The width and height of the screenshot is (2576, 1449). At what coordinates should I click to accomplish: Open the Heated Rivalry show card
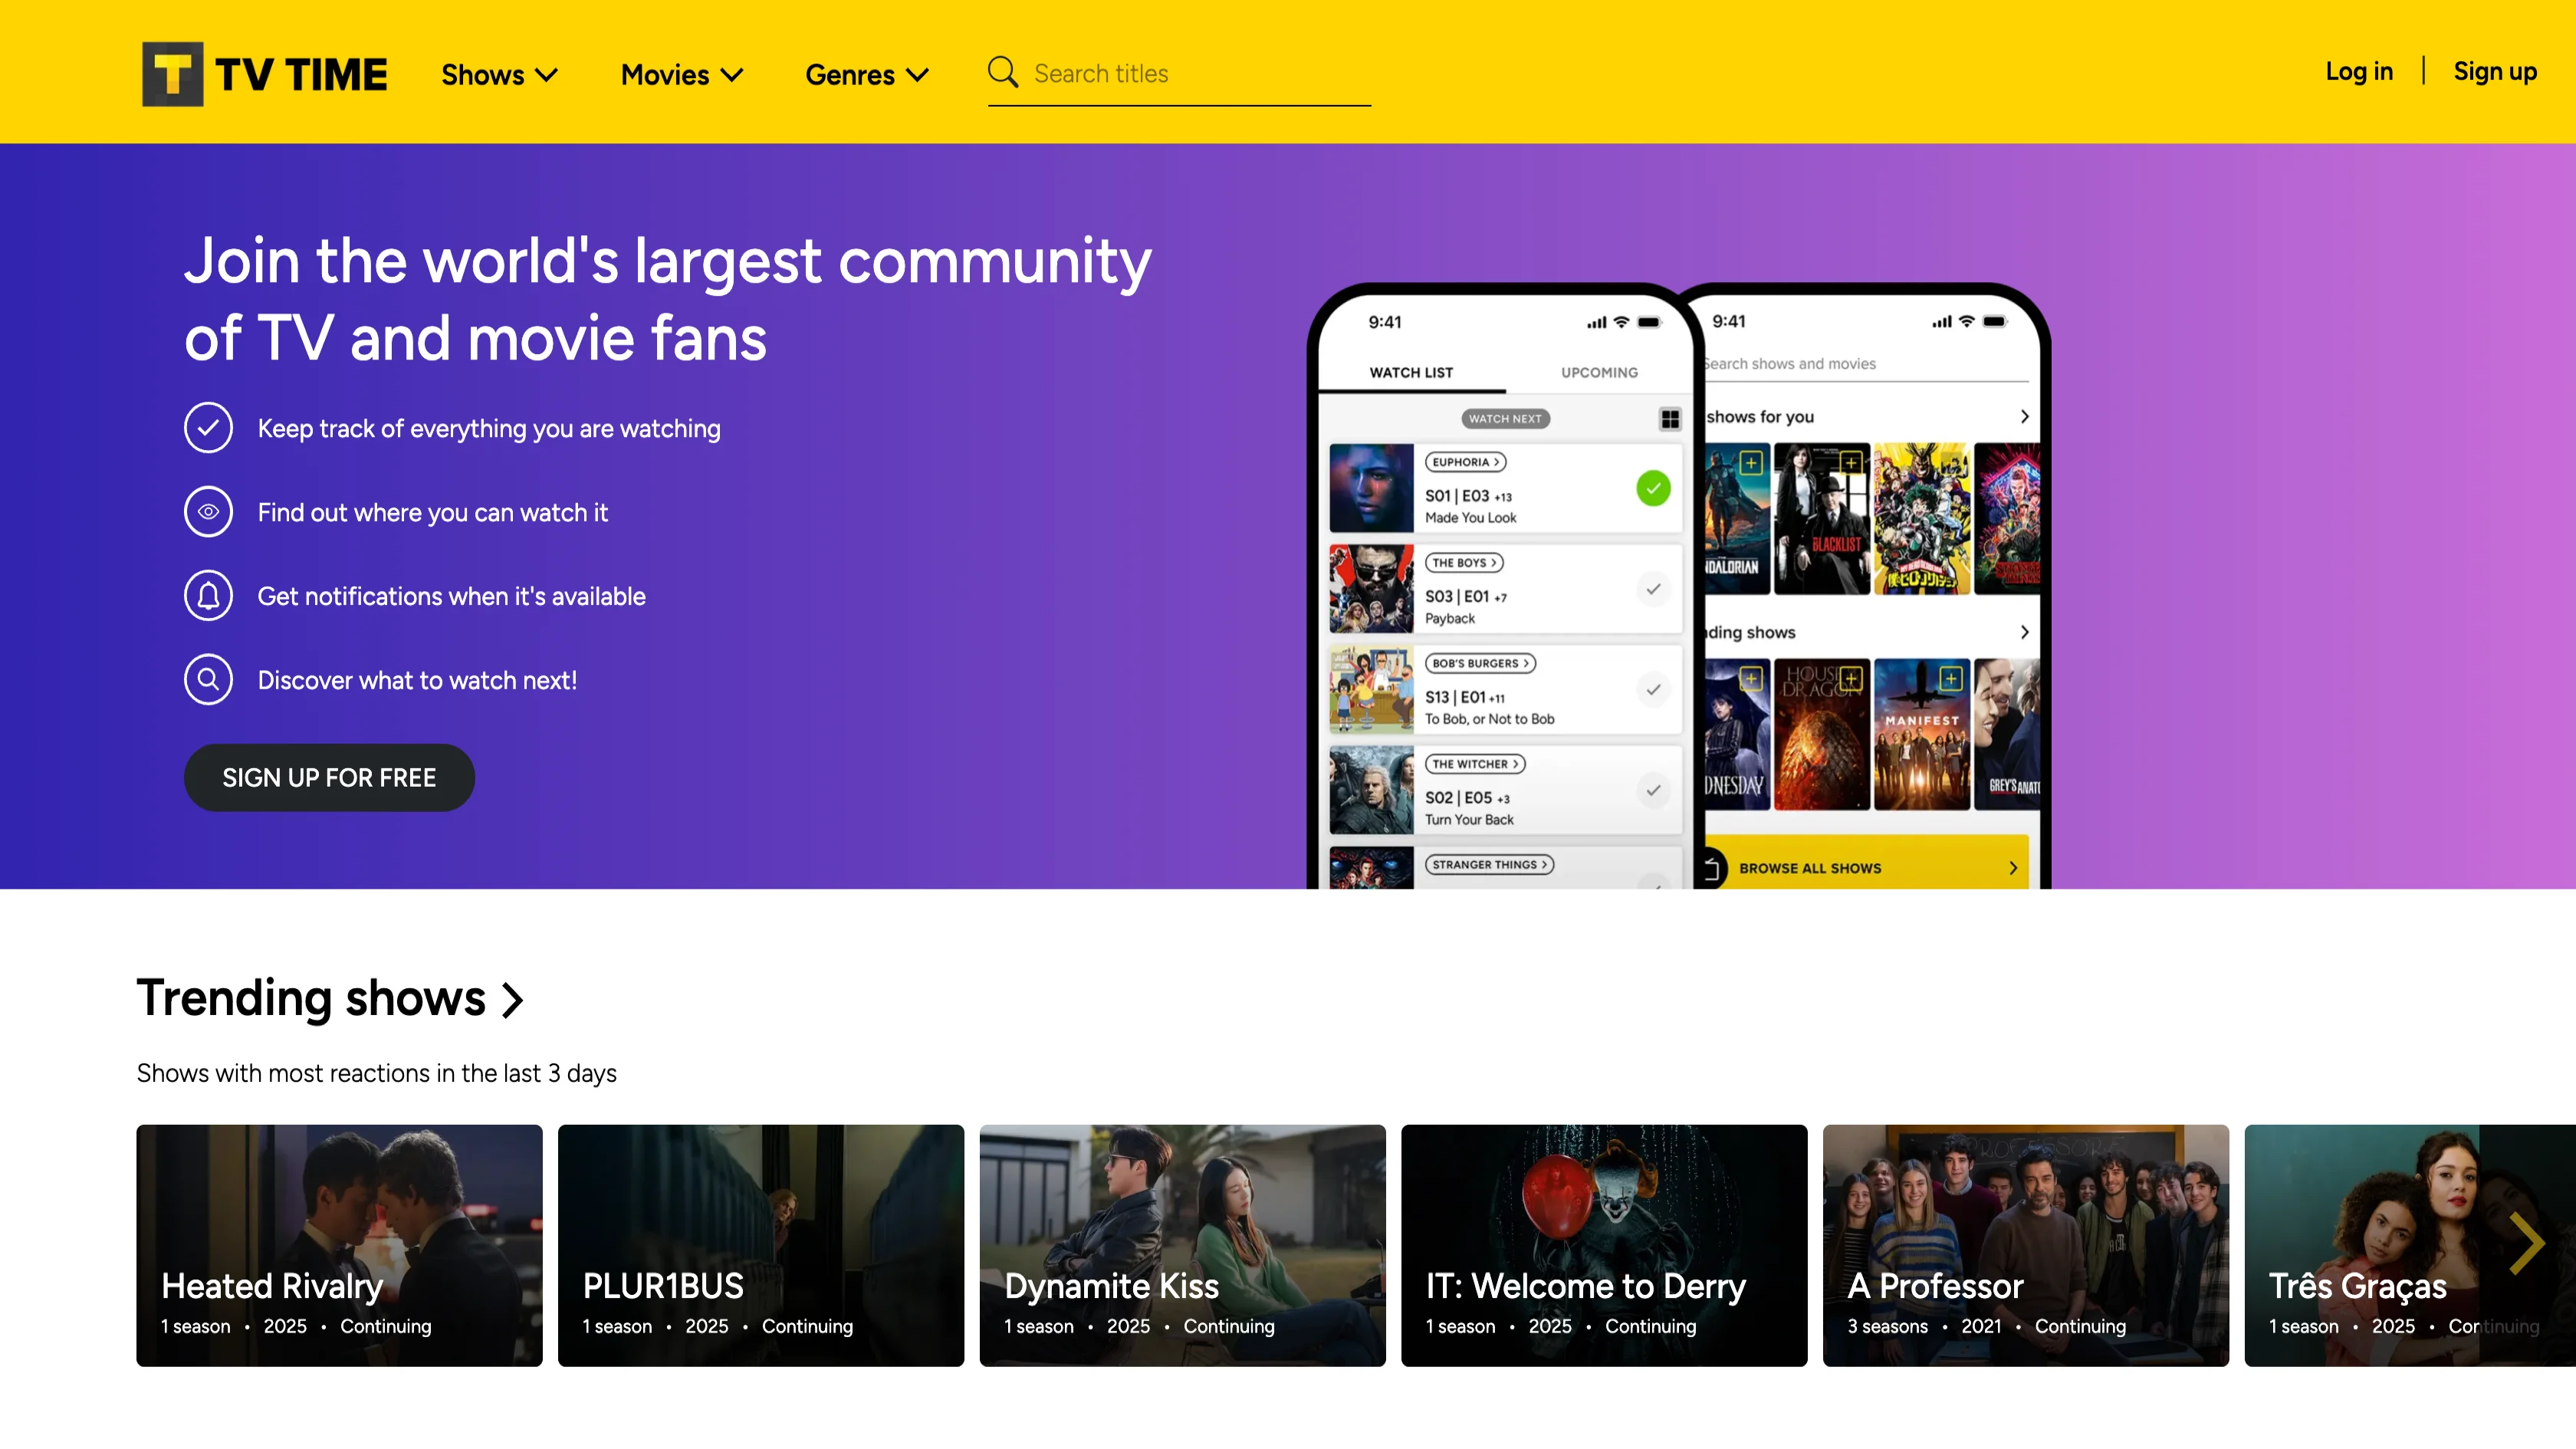pos(339,1244)
